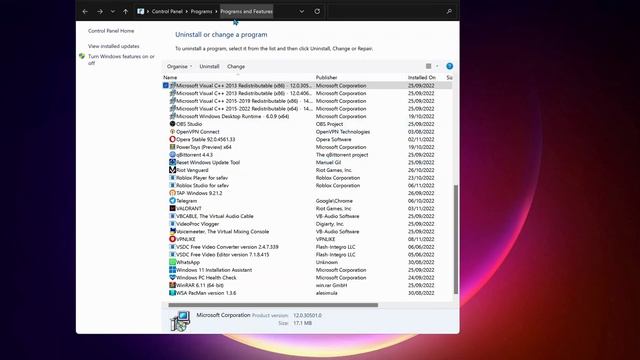This screenshot has width=640, height=360.
Task: Open Turn Windows features on or off
Action: point(121,60)
